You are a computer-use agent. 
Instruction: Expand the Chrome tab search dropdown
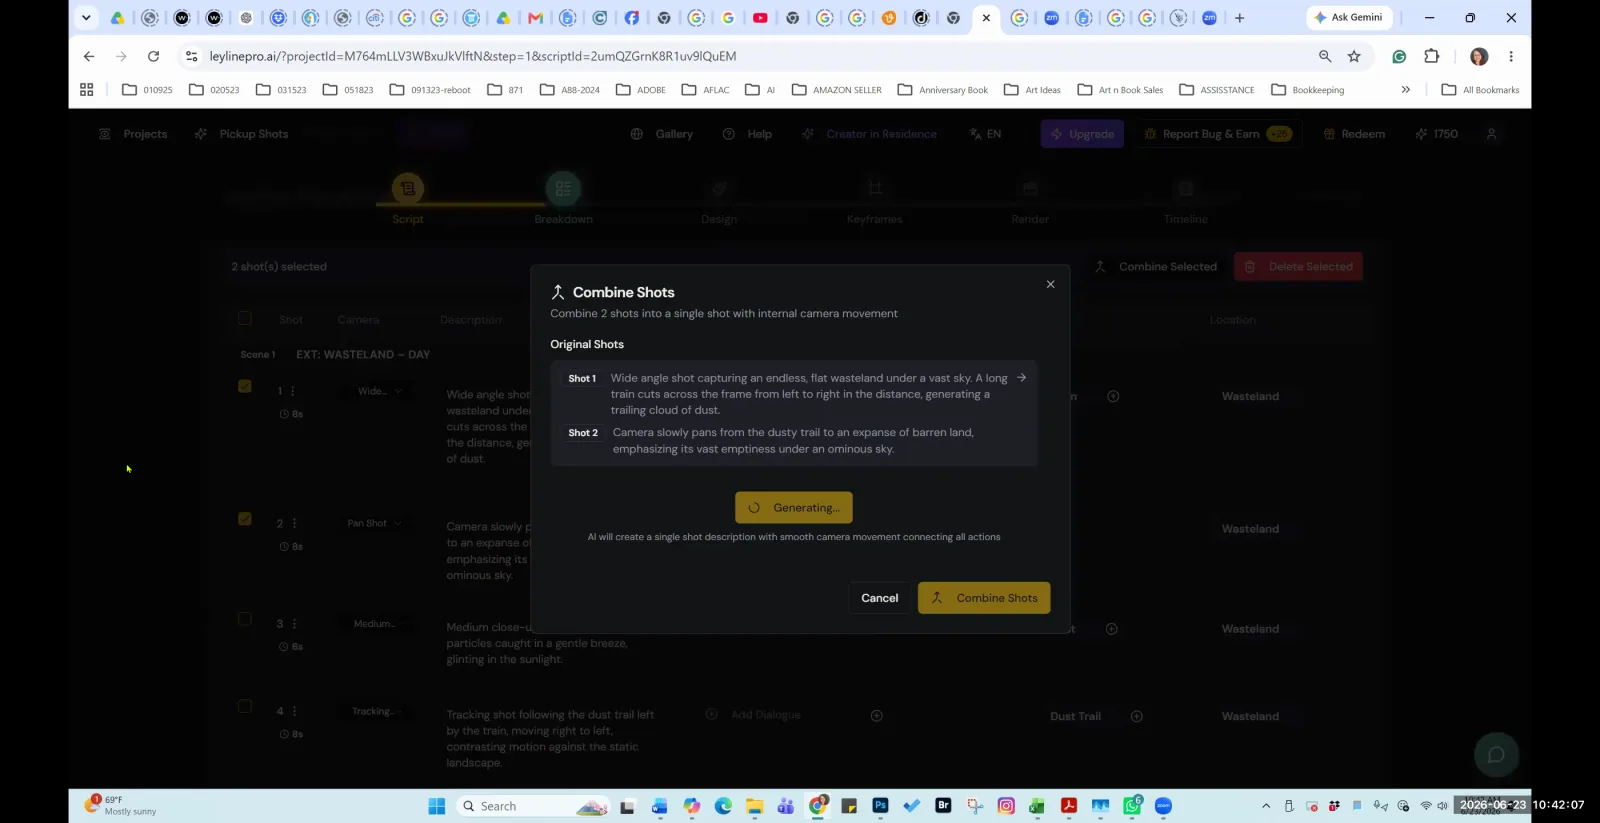(x=86, y=17)
